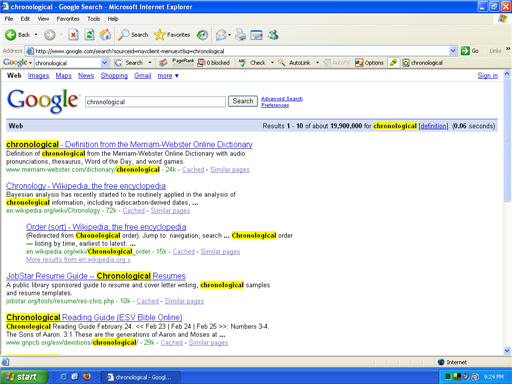Expand the 'more' services dropdown
The height and width of the screenshot is (384, 512).
point(168,76)
